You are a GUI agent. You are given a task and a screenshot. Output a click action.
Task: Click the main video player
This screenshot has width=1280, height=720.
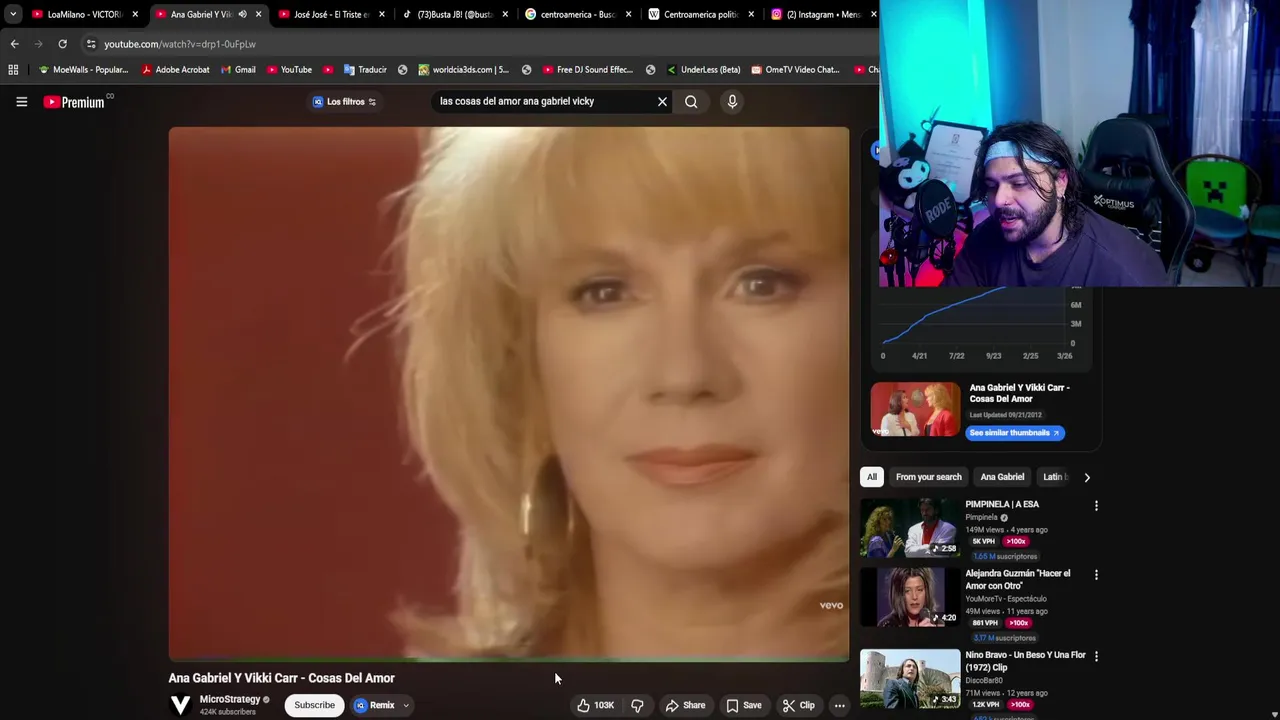(x=509, y=393)
